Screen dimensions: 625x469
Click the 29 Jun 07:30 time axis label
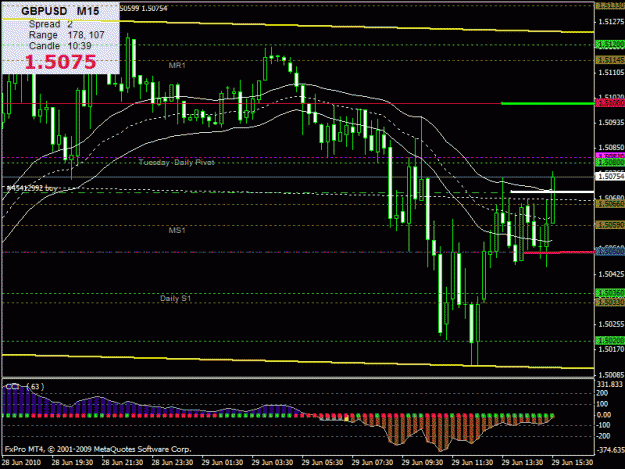click(x=373, y=463)
